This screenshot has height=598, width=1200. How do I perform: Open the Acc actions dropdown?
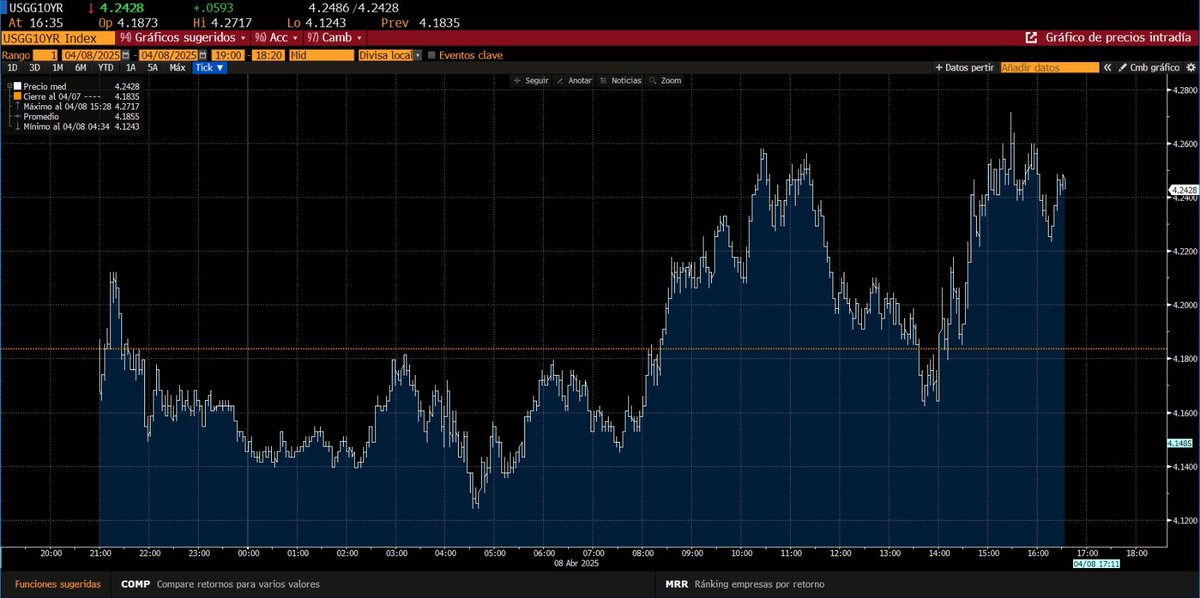[x=277, y=38]
